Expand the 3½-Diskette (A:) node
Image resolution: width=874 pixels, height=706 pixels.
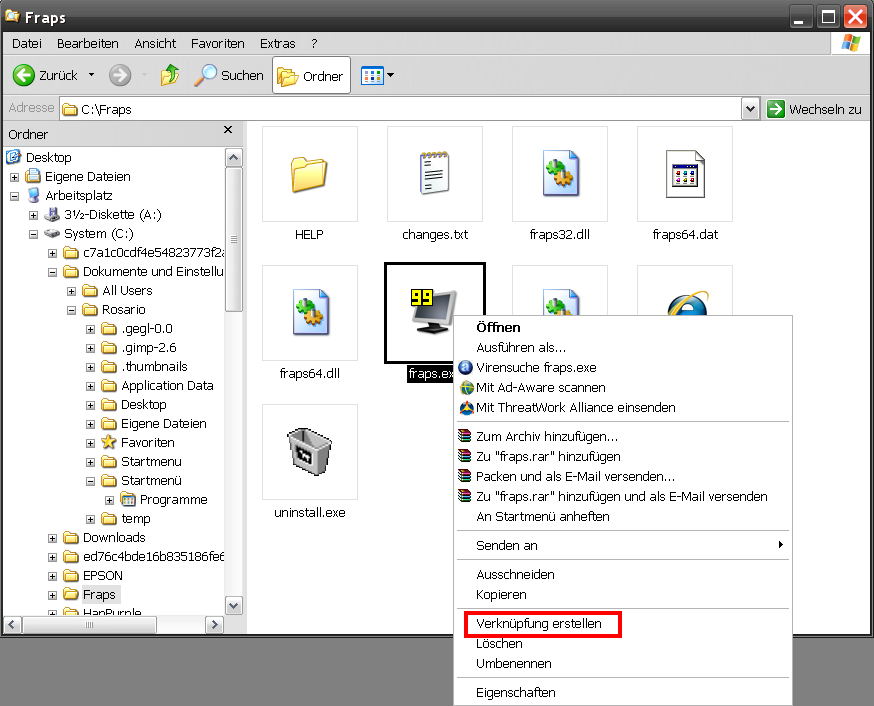pyautogui.click(x=33, y=215)
